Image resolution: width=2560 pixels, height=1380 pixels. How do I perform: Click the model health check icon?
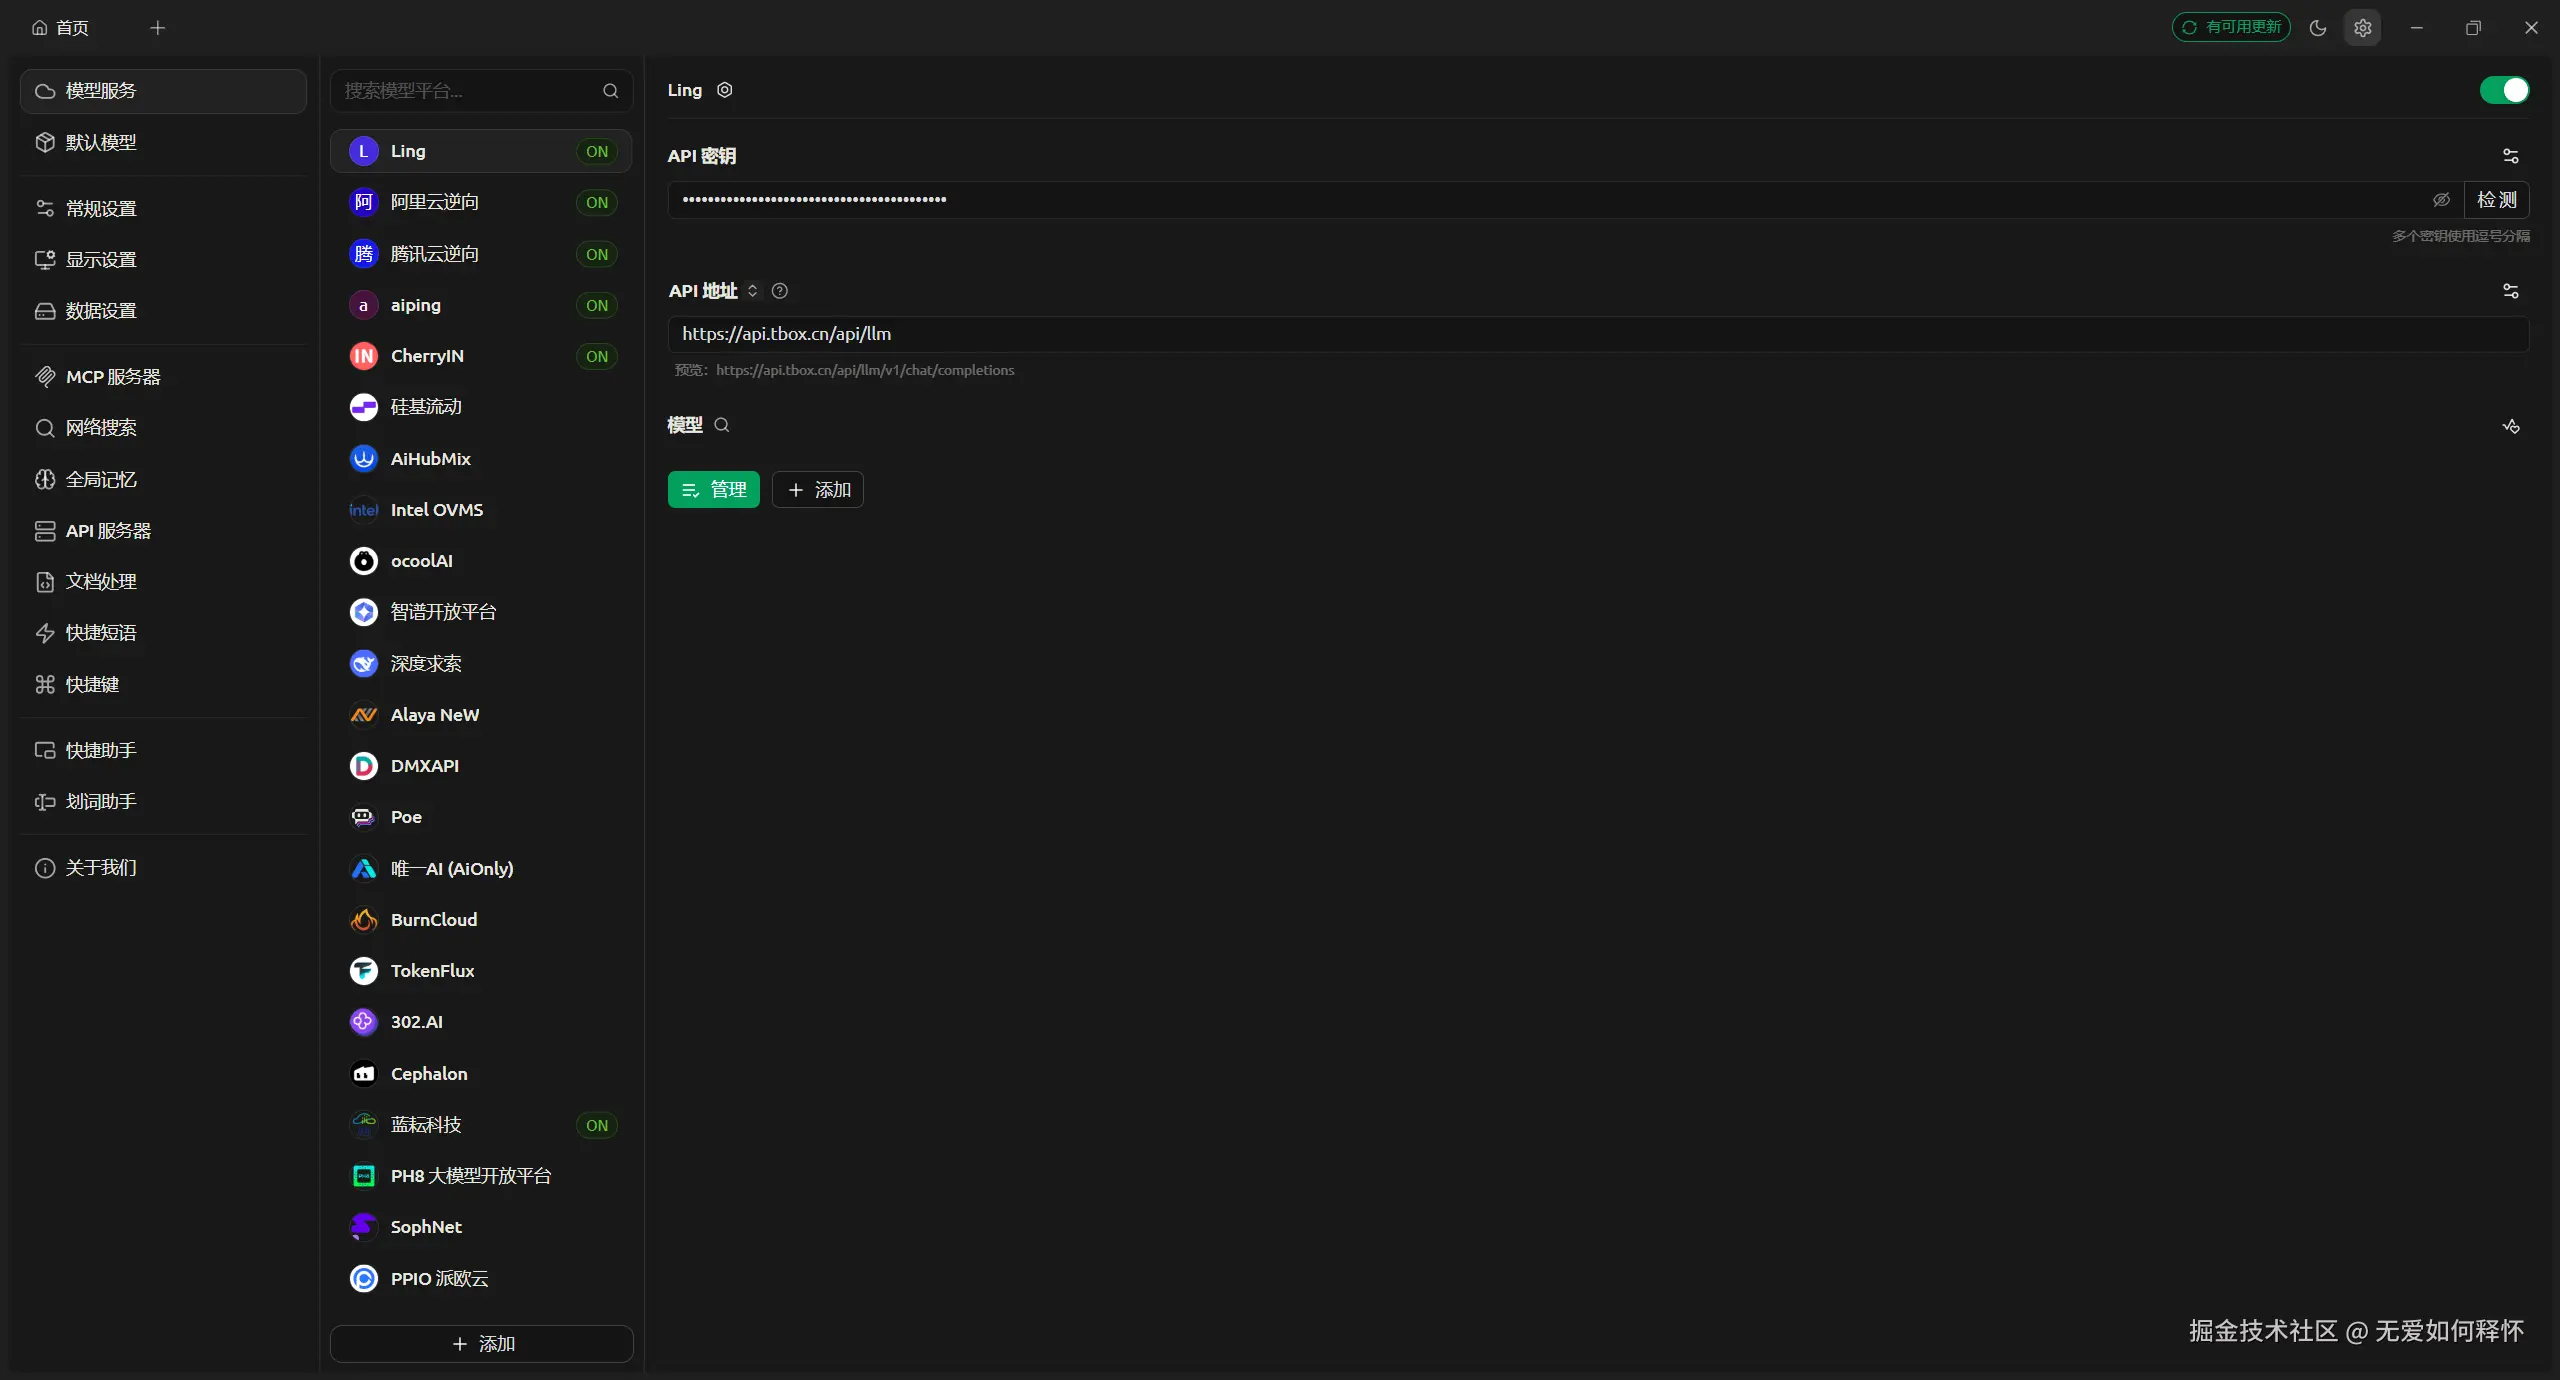[x=2510, y=426]
